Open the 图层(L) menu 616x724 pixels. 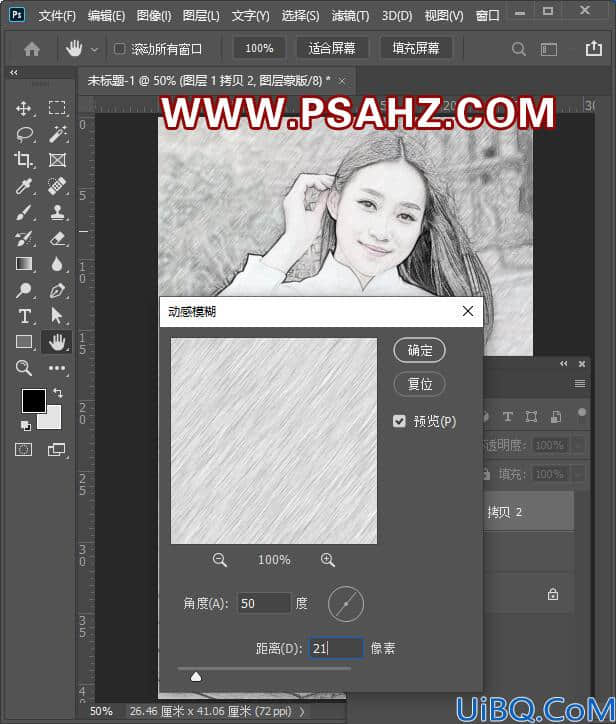pyautogui.click(x=201, y=16)
